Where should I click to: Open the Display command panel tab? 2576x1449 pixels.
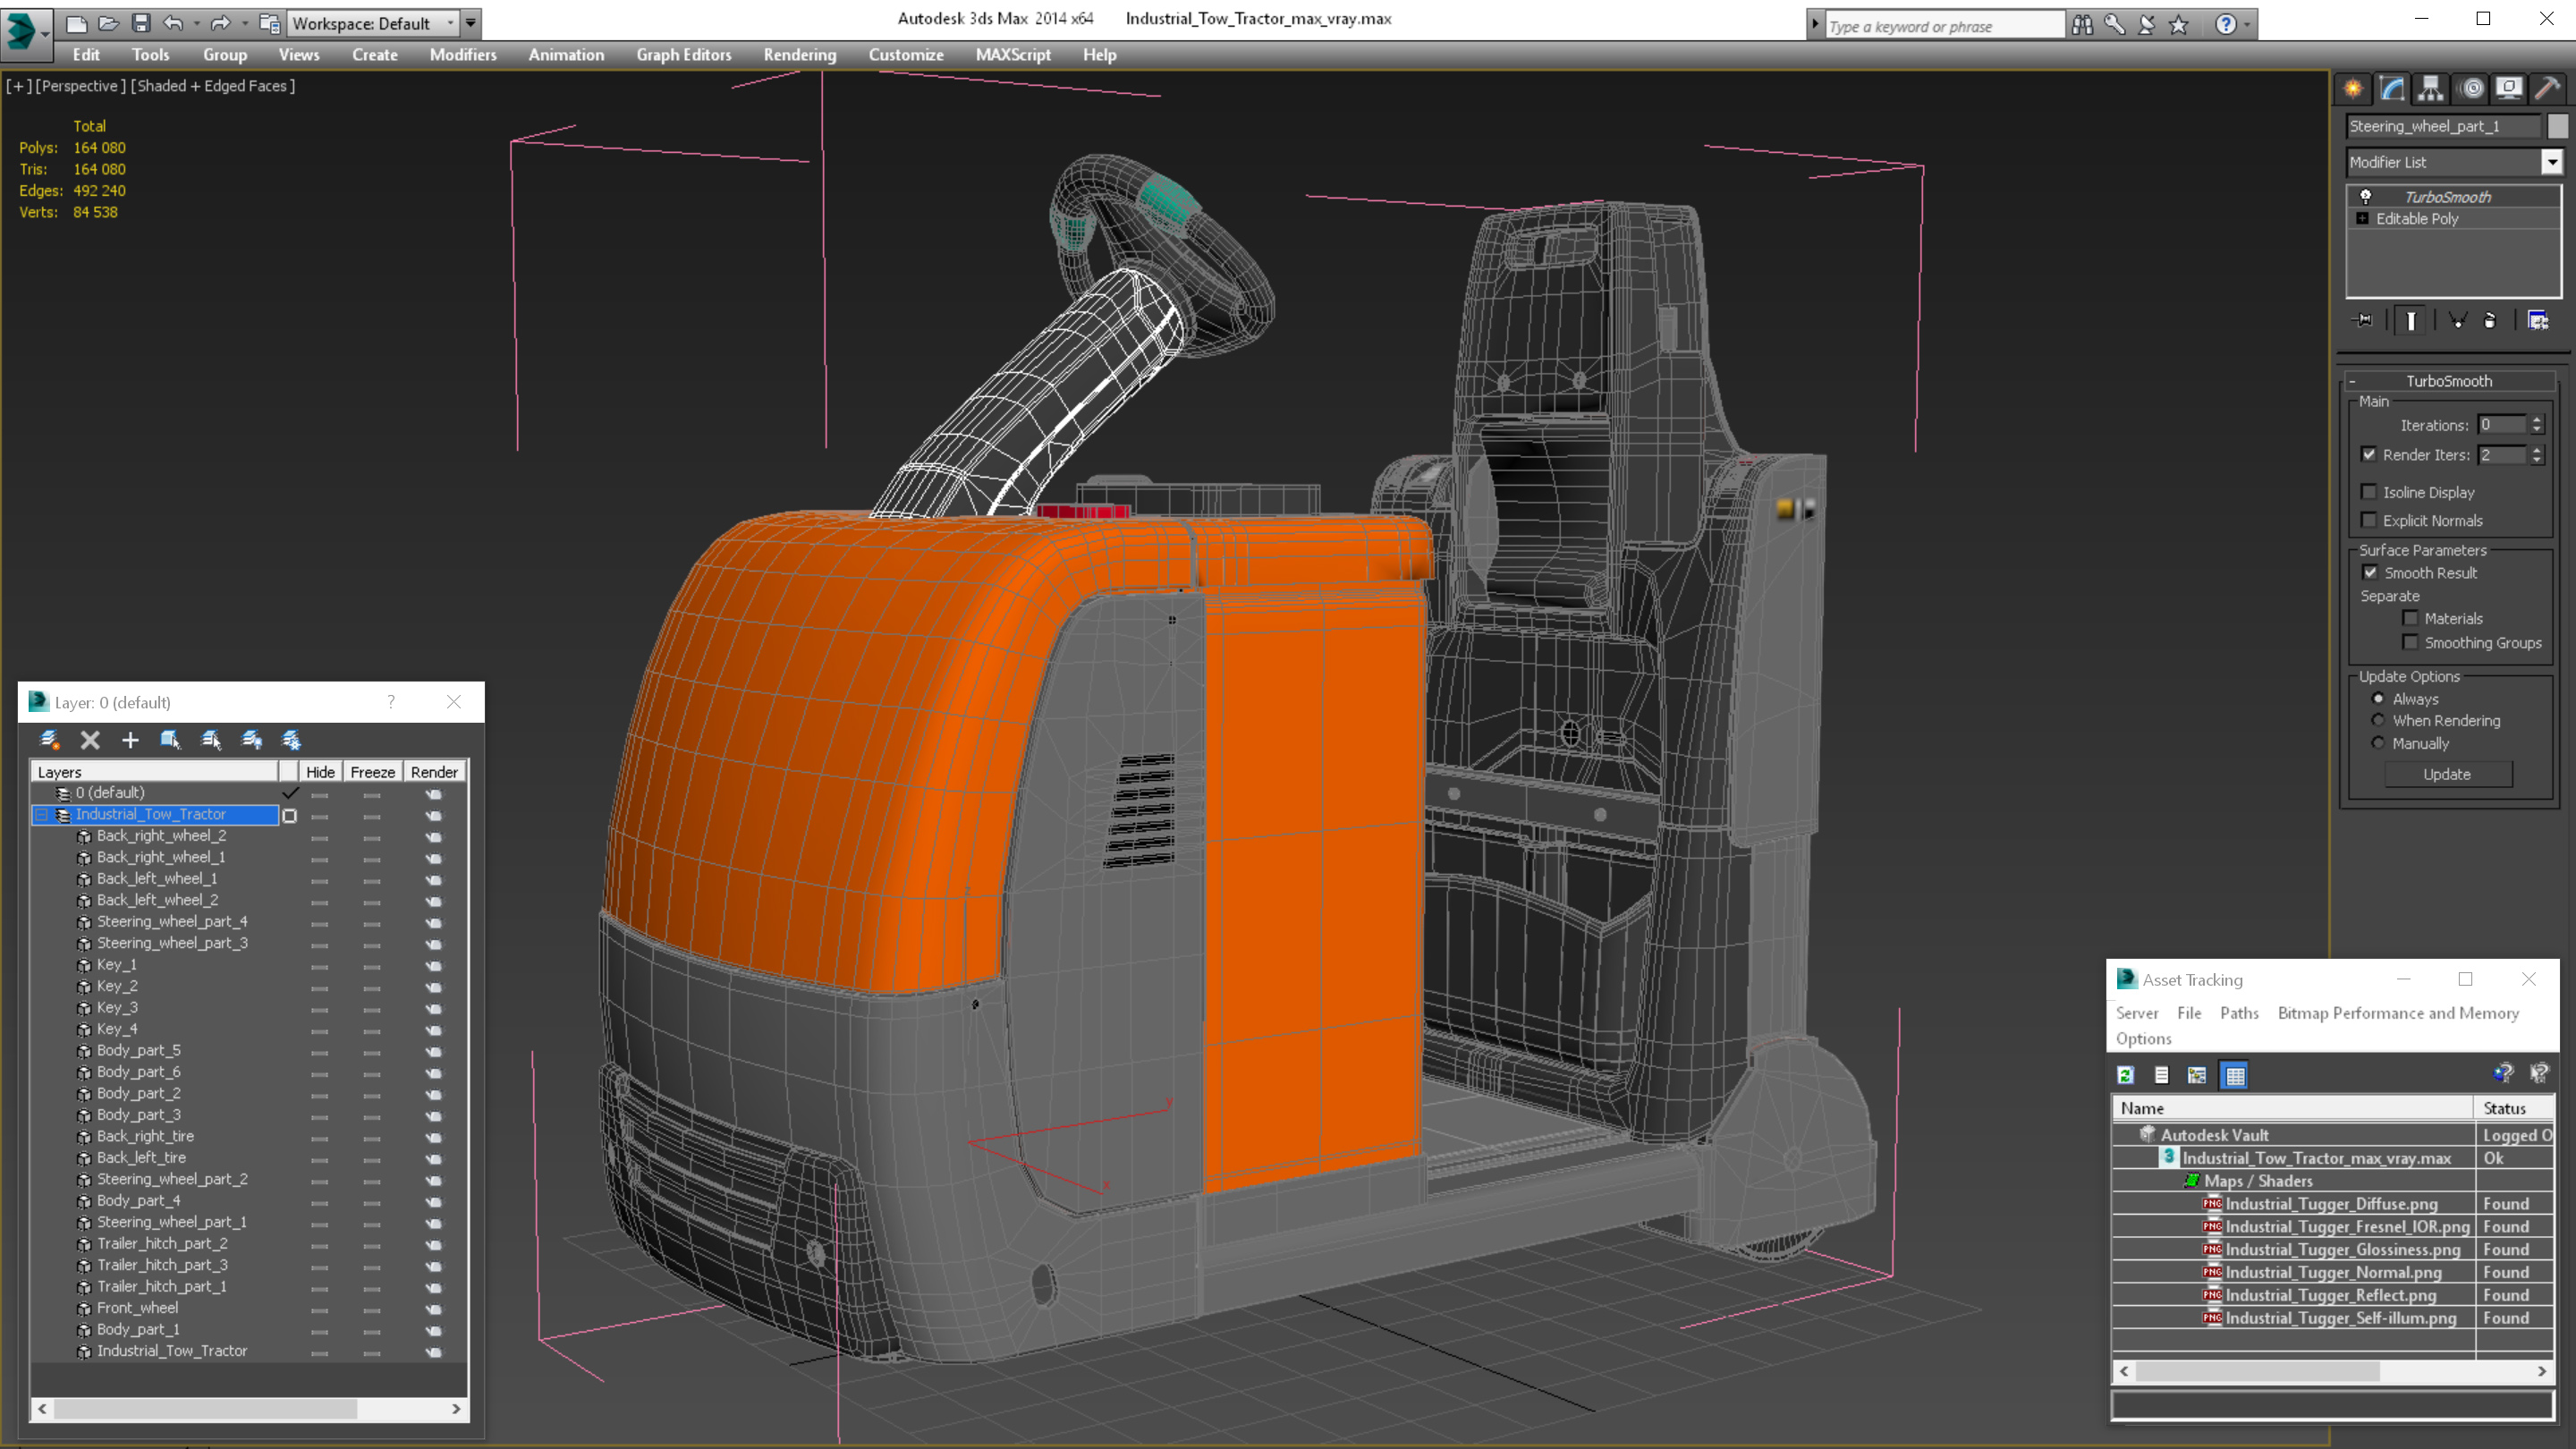click(2509, 89)
